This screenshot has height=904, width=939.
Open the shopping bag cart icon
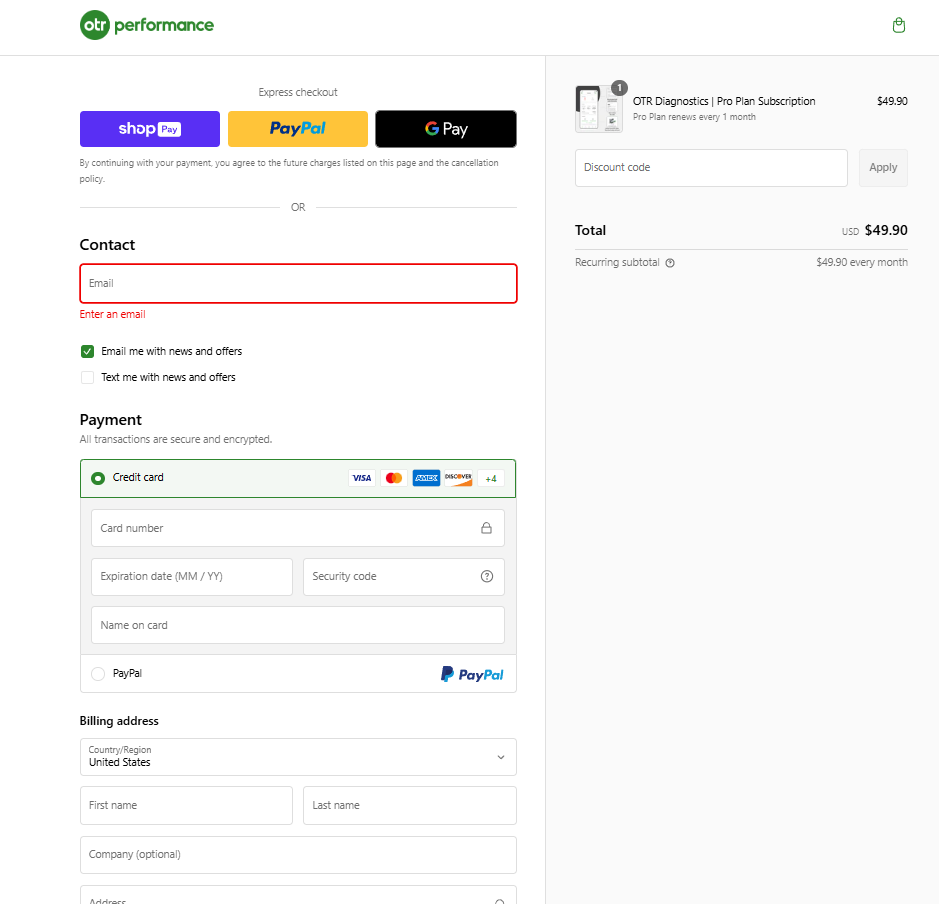click(898, 26)
